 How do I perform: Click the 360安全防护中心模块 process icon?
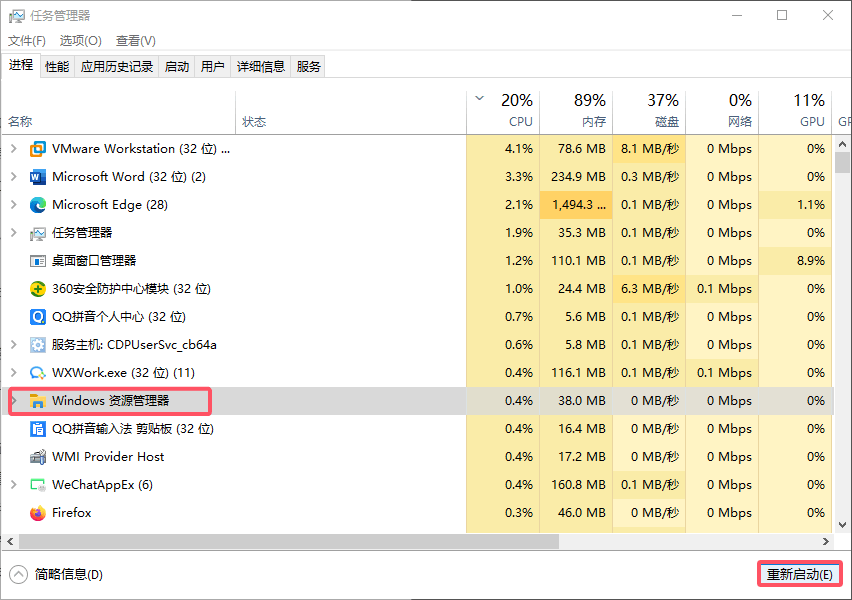click(38, 288)
